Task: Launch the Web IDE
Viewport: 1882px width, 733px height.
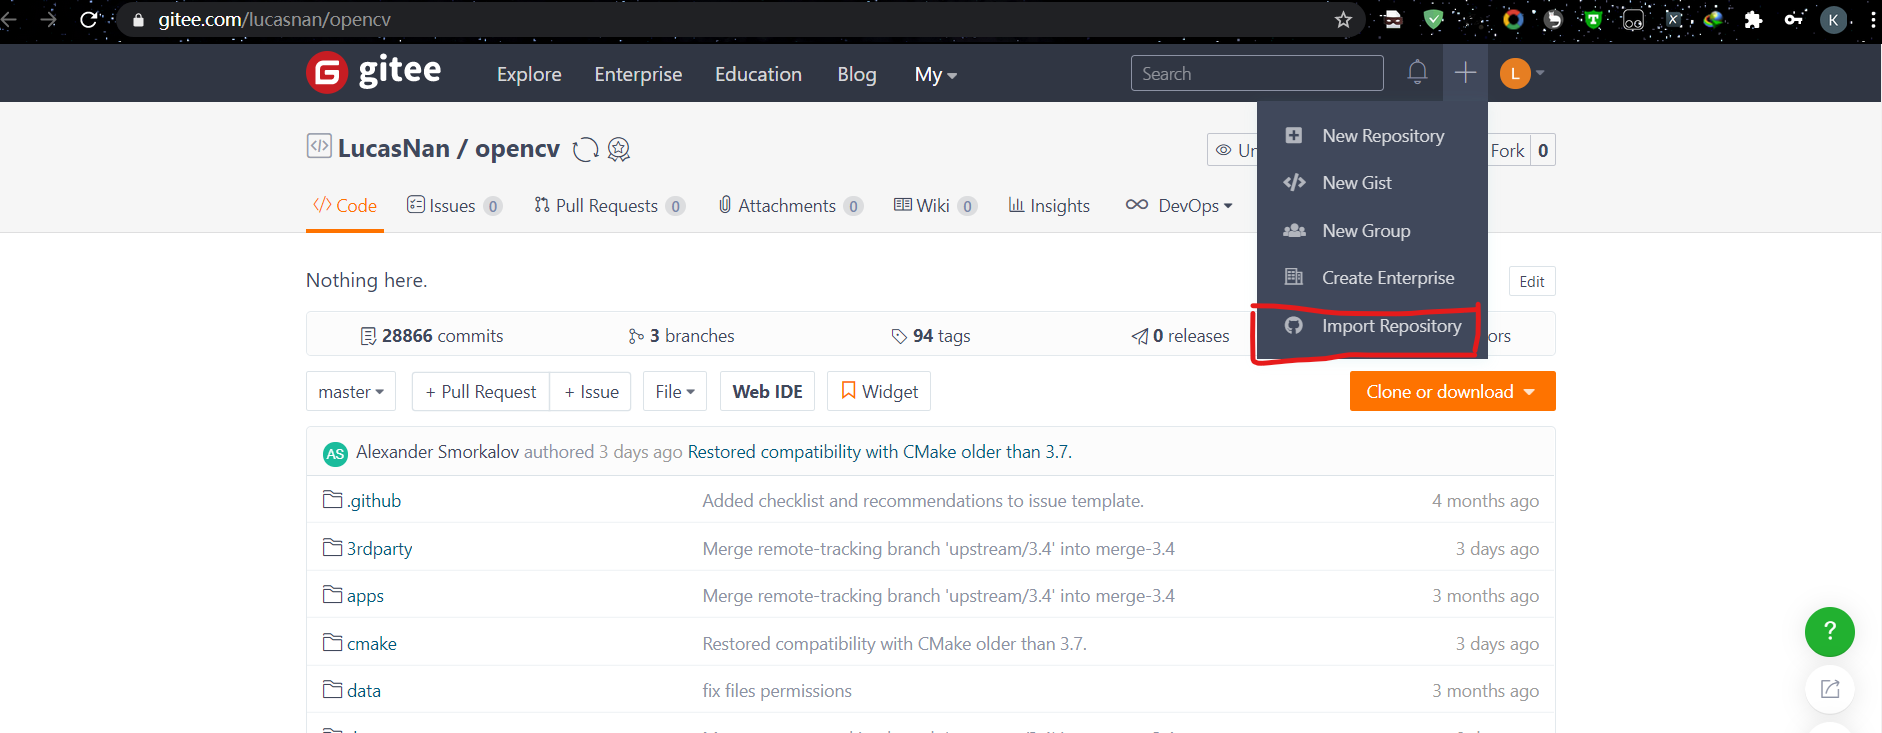Action: [x=768, y=392]
